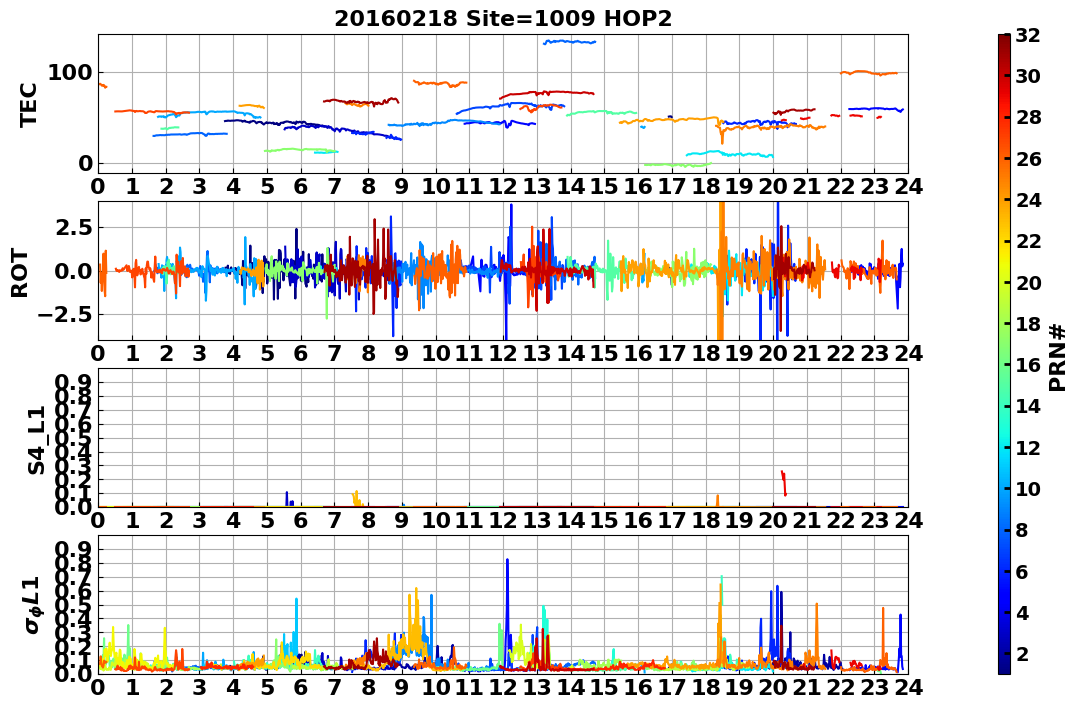Click the "100" tick on the TEC axis
Image resolution: width=1077 pixels, height=709 pixels.
click(x=70, y=72)
